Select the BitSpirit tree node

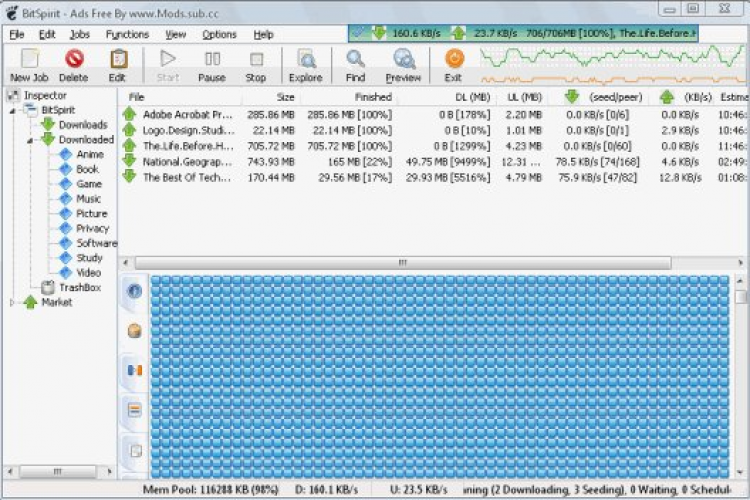click(58, 110)
